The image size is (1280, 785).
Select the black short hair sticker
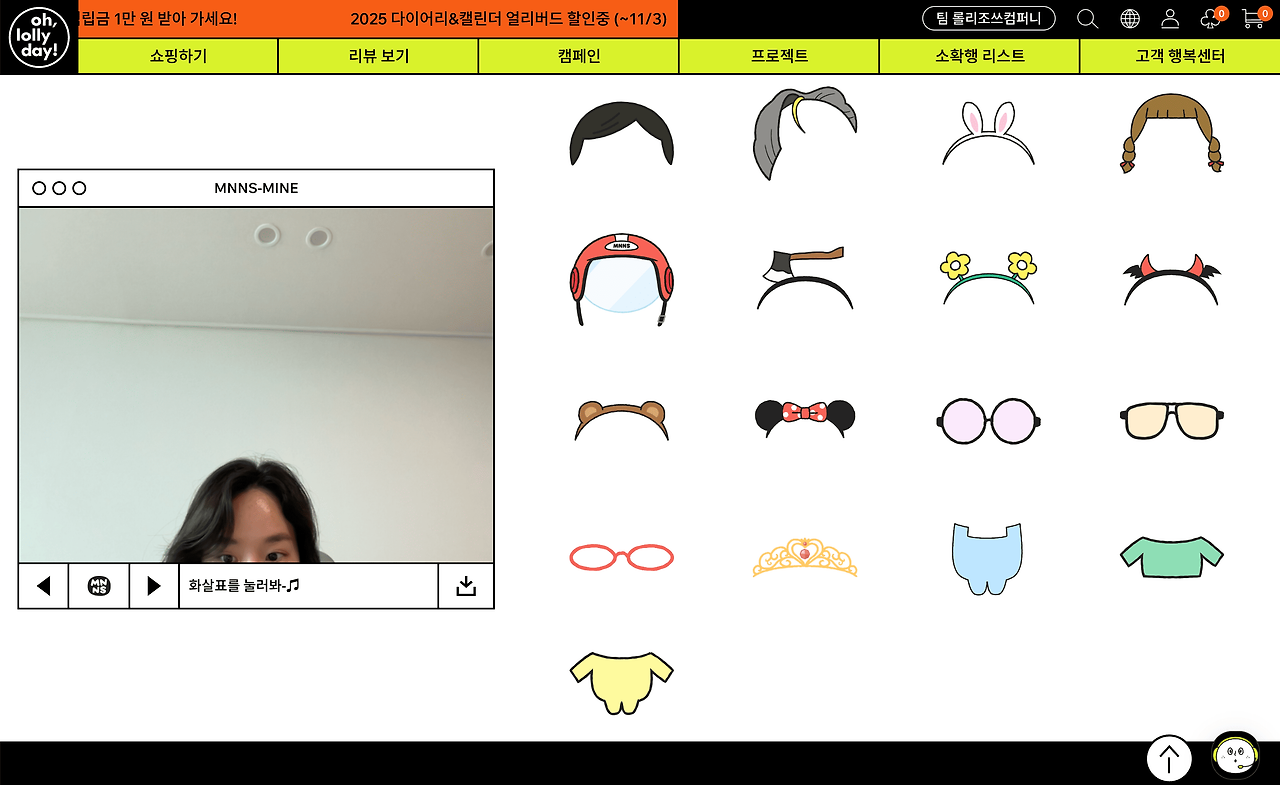pos(621,133)
